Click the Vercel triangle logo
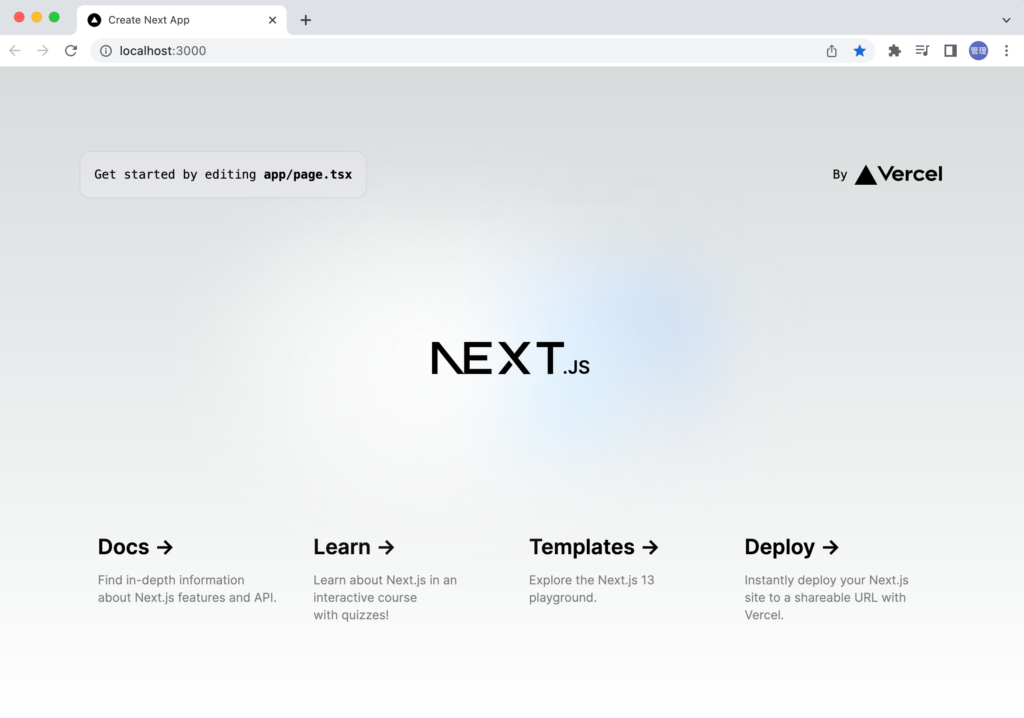 point(865,174)
